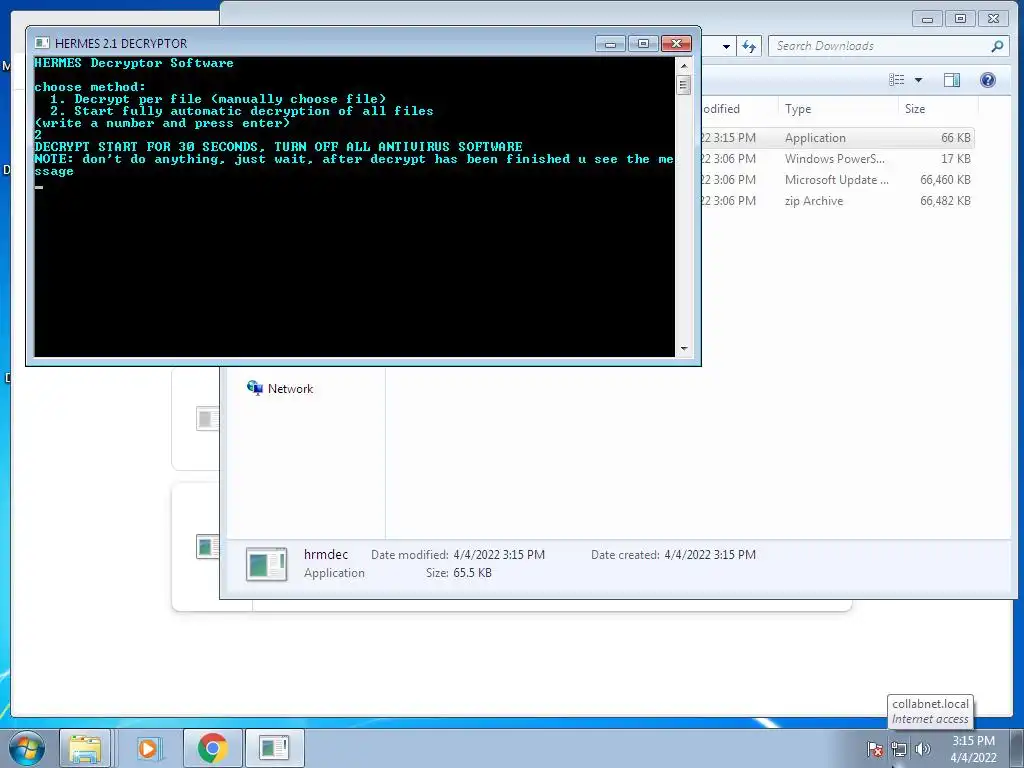Click the hrmdec decryptor taskbar button
The image size is (1024, 768).
[x=274, y=748]
